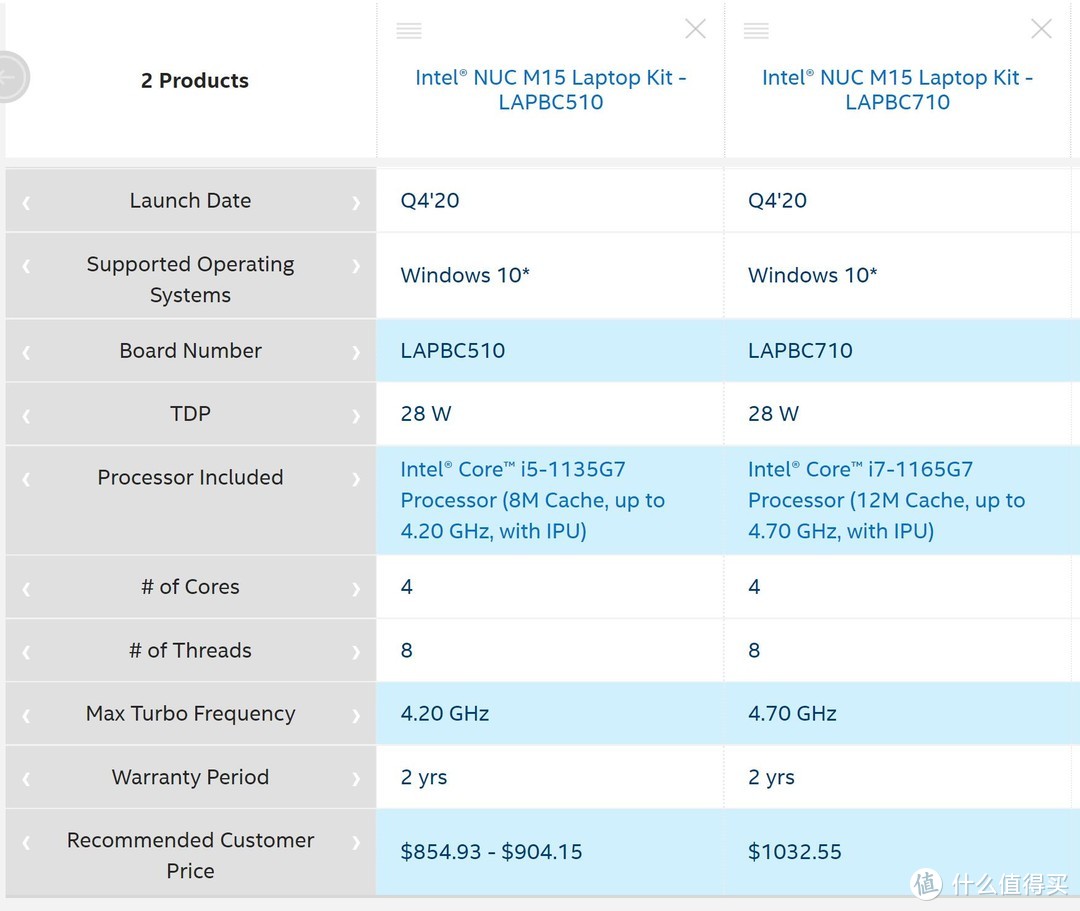1080x911 pixels.
Task: Click the back arrow on the left edge
Action: click(x=10, y=77)
